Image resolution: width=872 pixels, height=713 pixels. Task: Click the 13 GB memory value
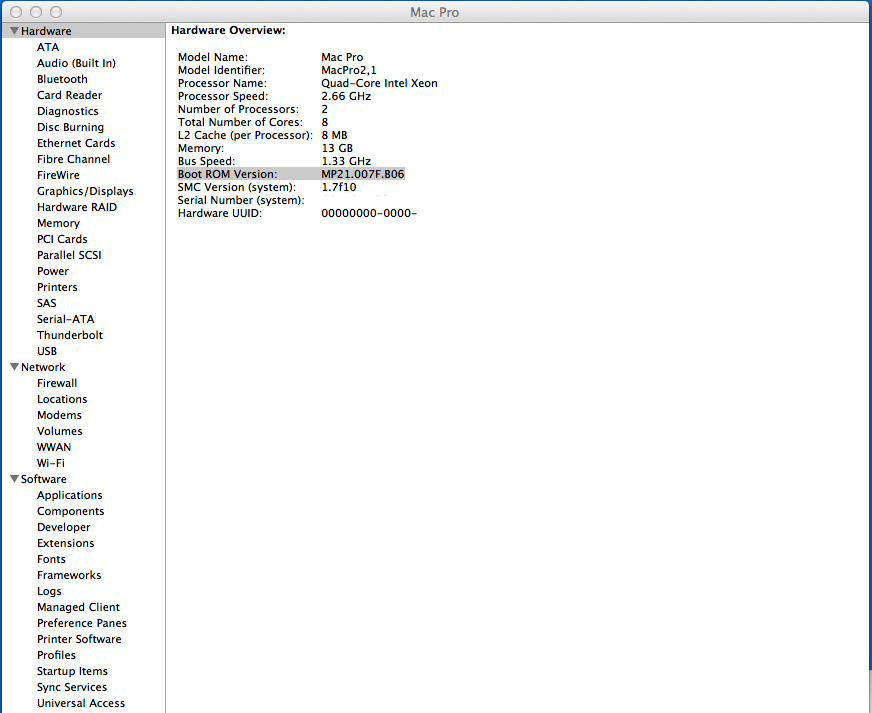click(x=337, y=148)
